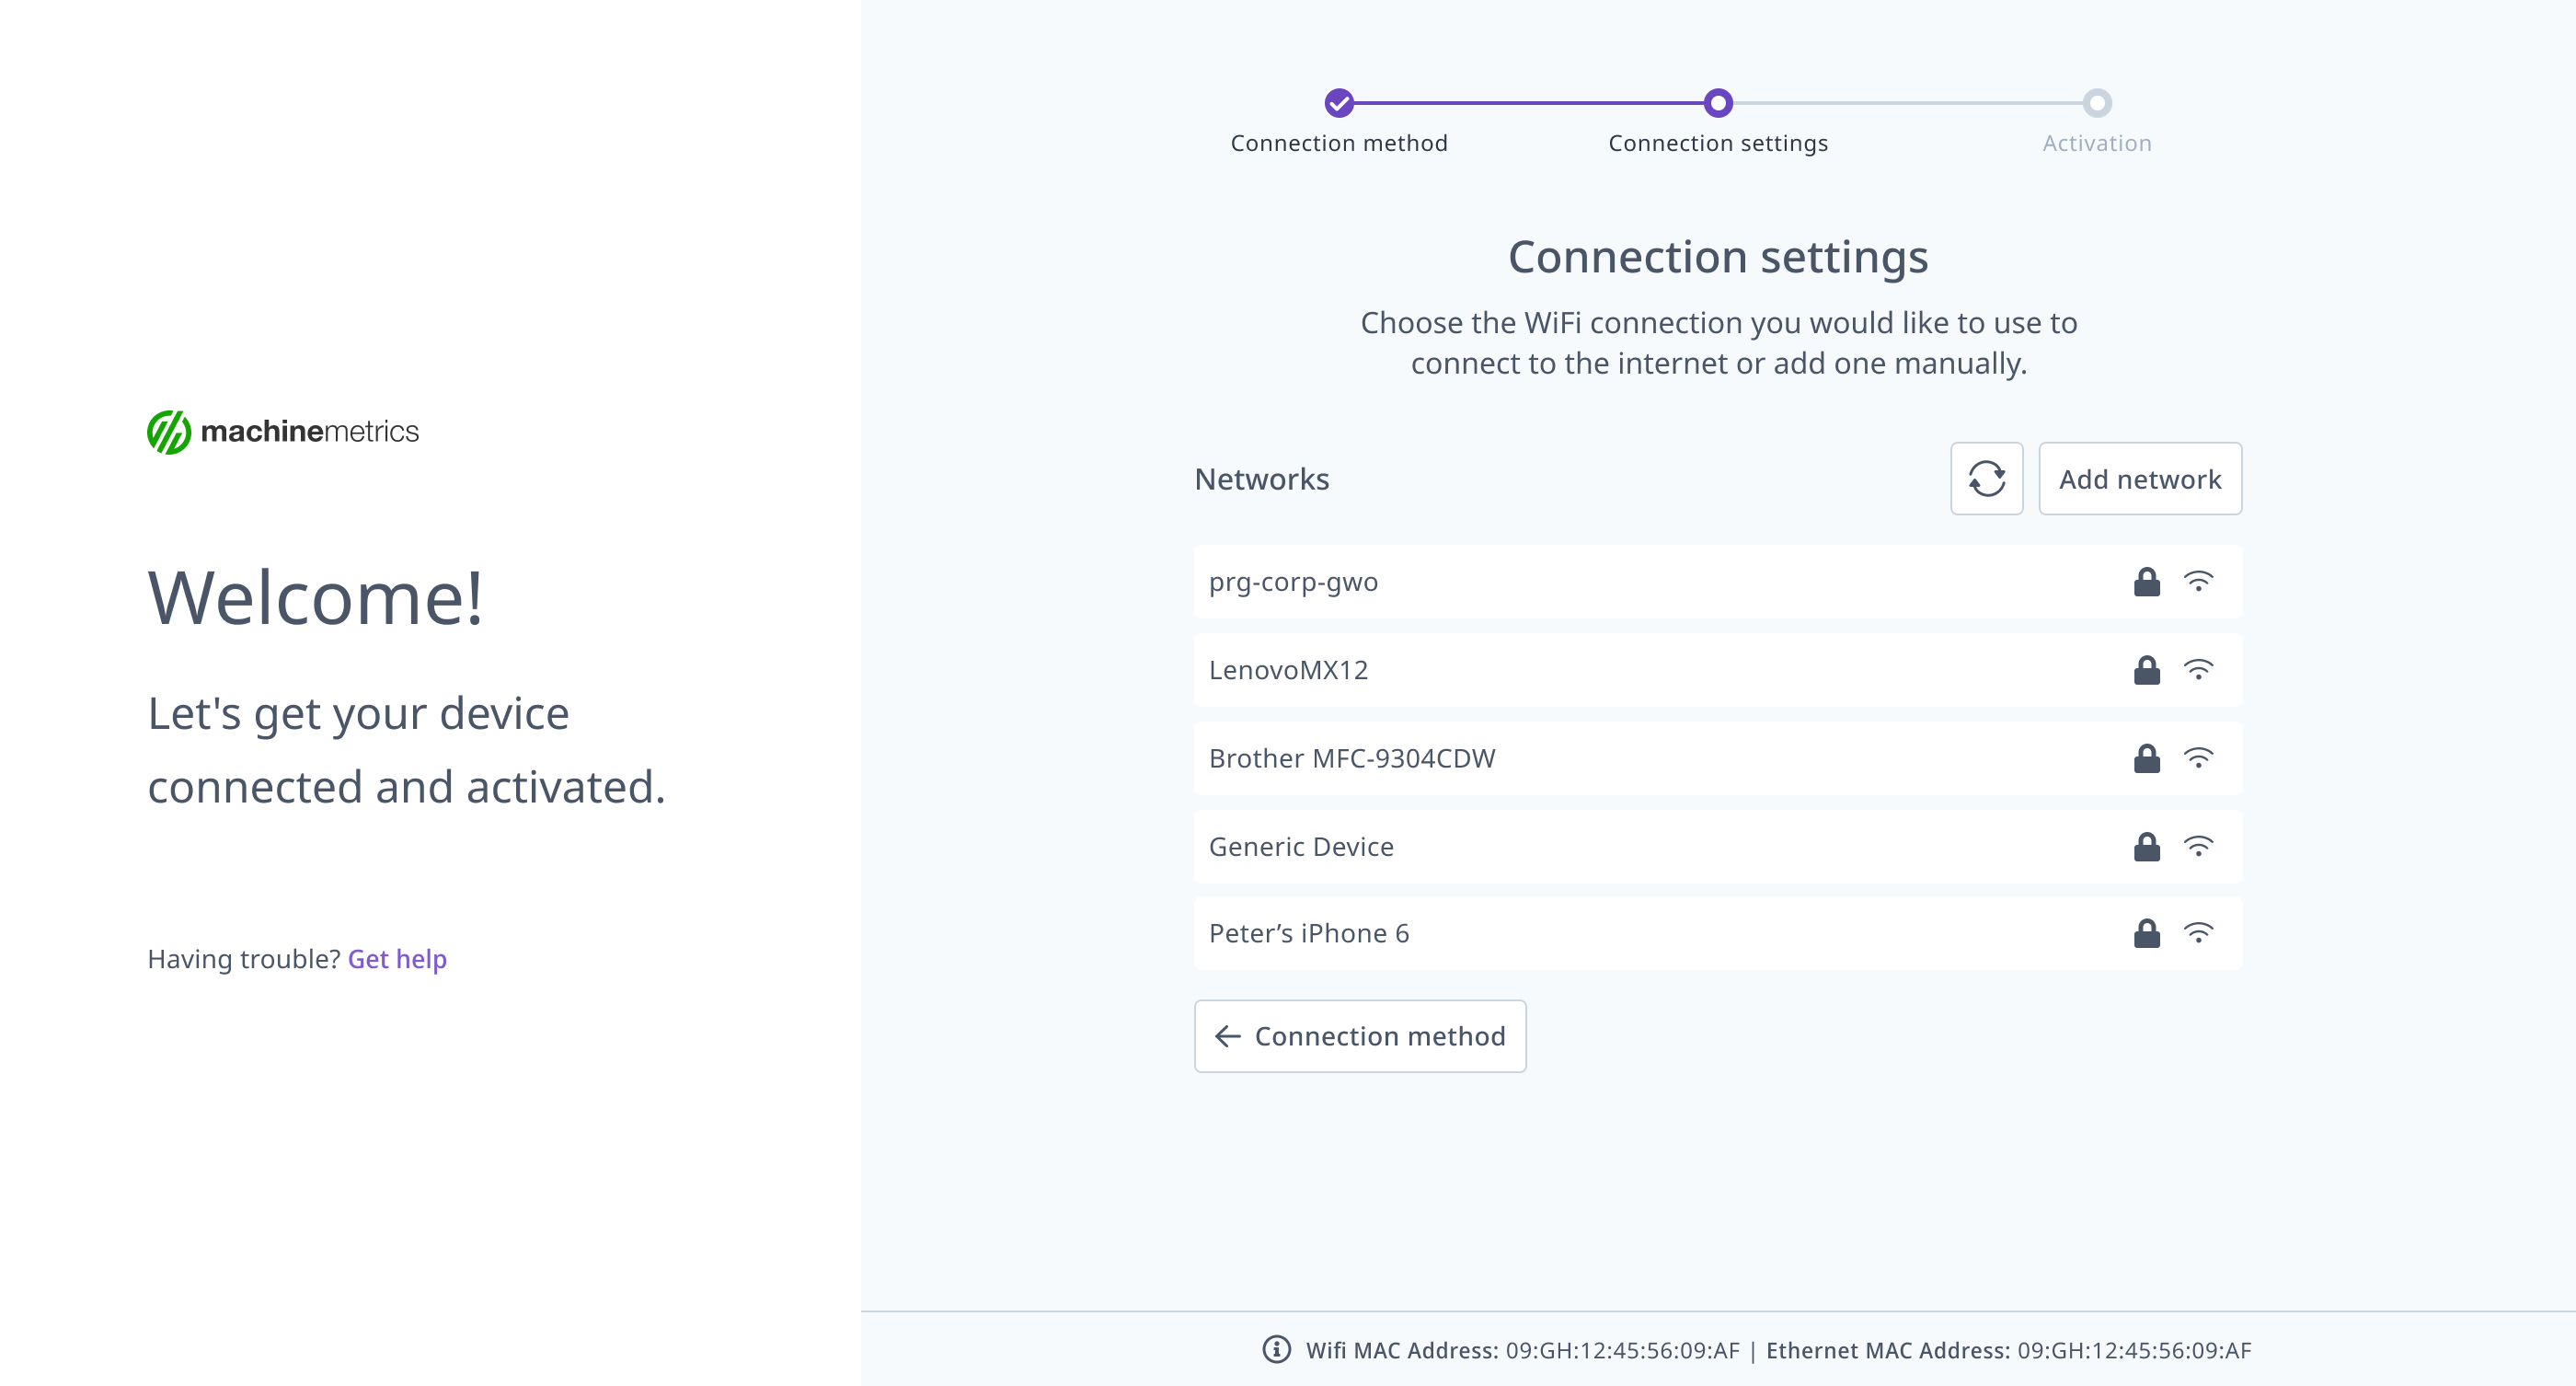Click the Connection settings step indicator
This screenshot has width=2576, height=1386.
tap(1717, 104)
